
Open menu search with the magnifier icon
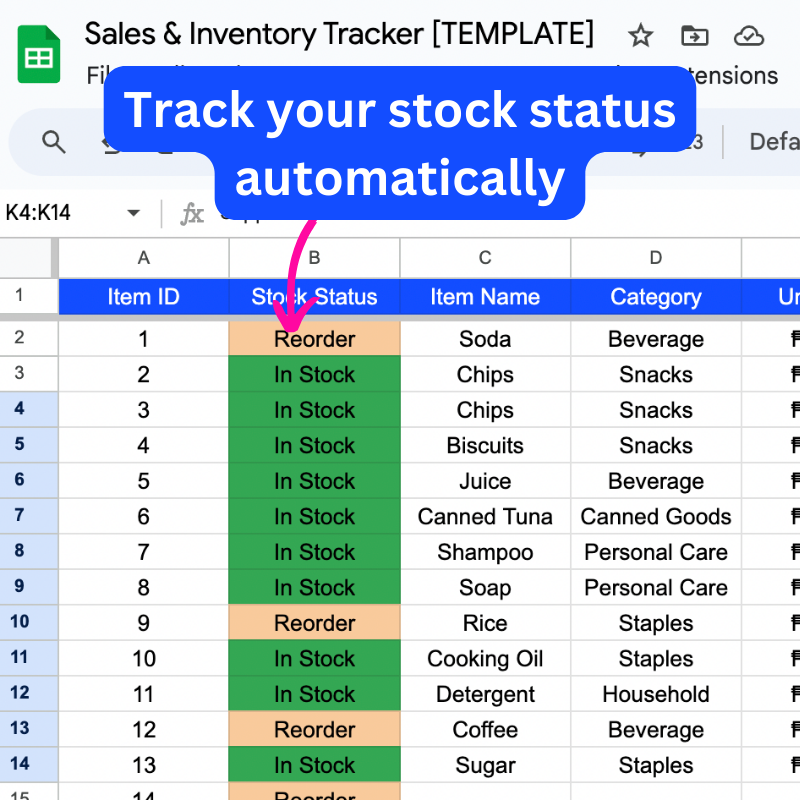tap(51, 142)
